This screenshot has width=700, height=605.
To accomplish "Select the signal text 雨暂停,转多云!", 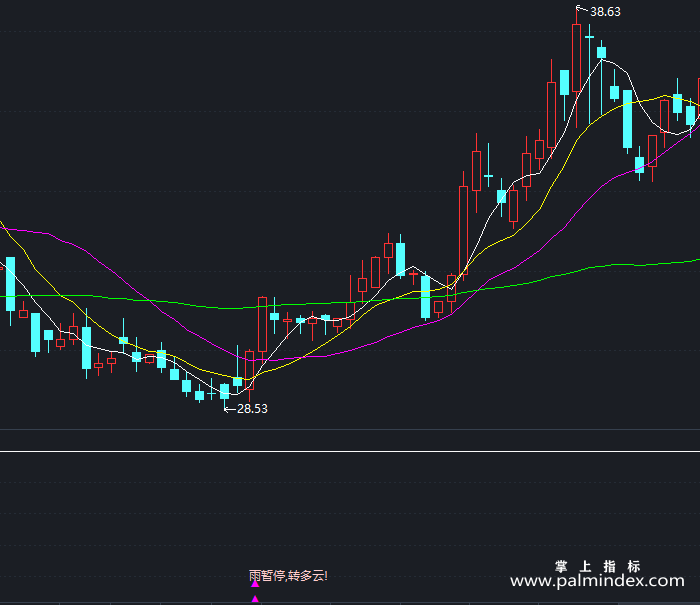I will tap(288, 576).
